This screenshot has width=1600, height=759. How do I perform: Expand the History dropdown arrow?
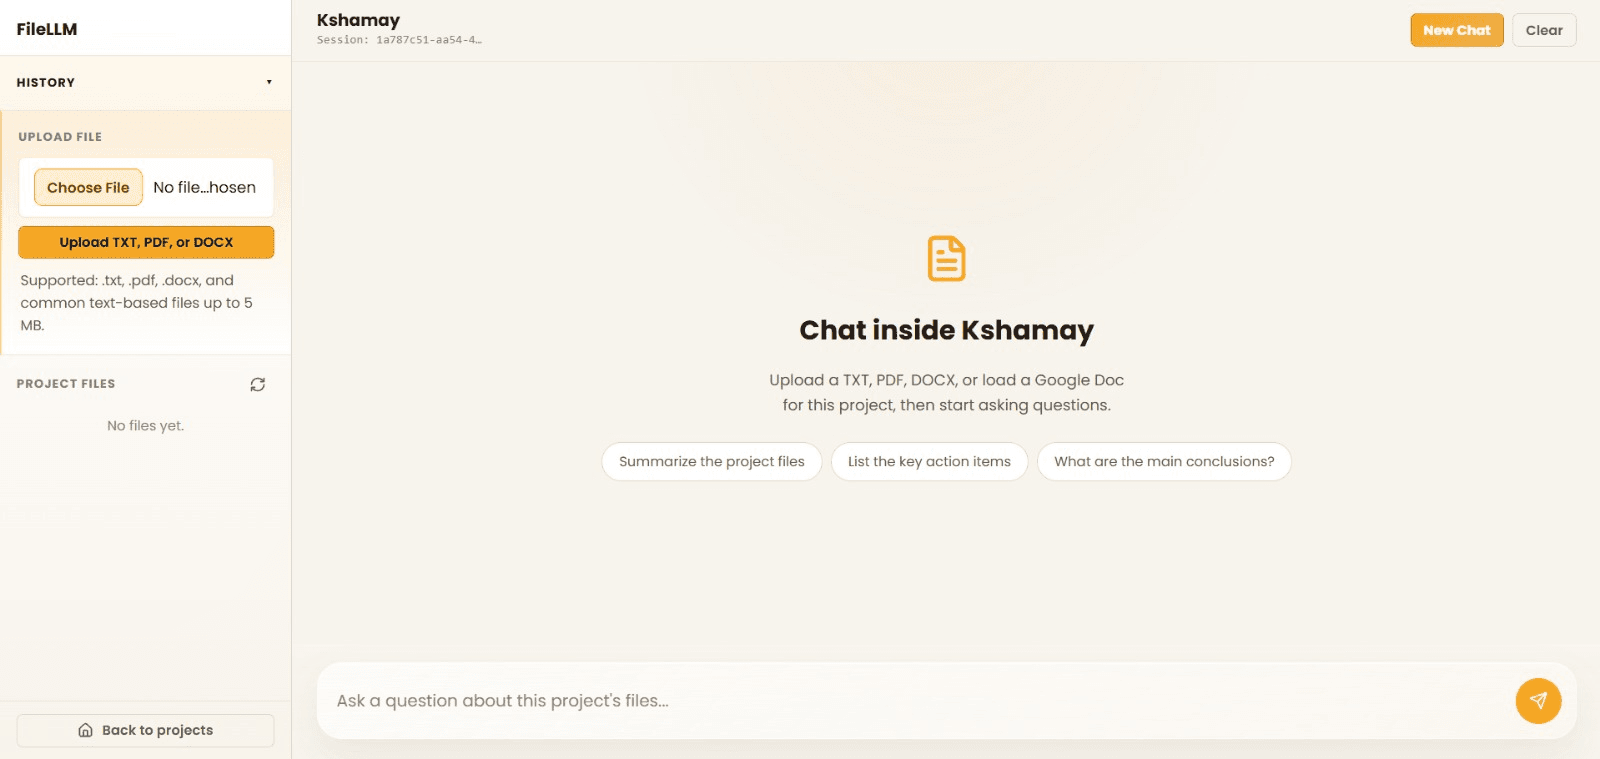(x=269, y=82)
